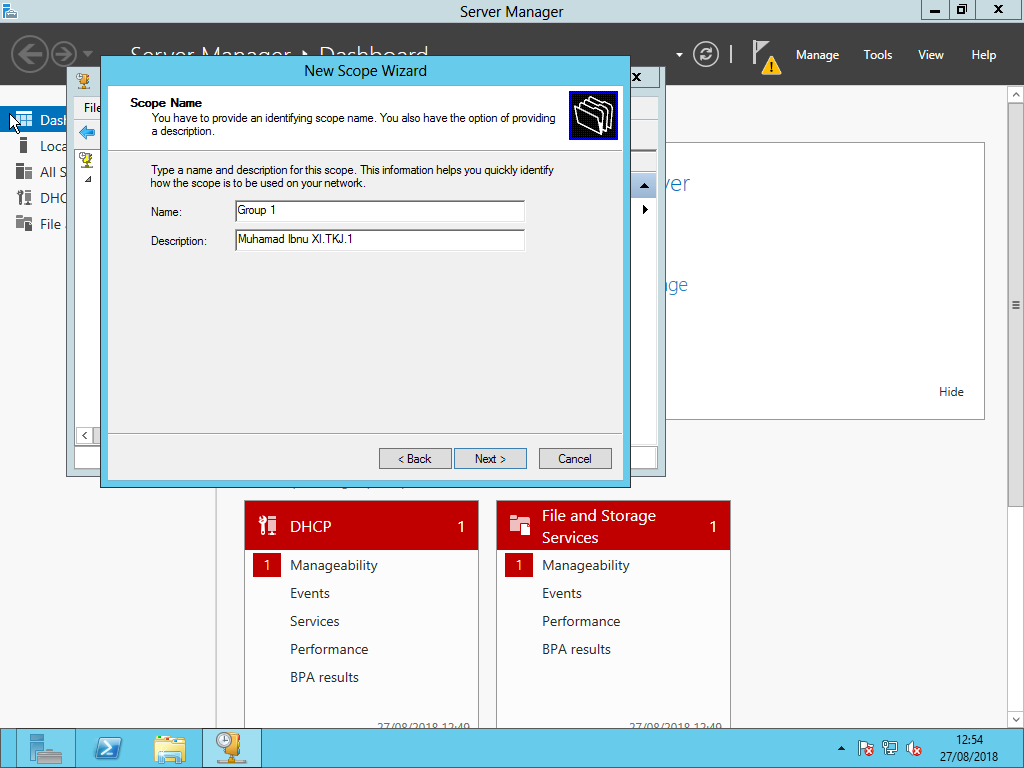Collapse the DHCP Actions pane up arrow
The width and height of the screenshot is (1024, 768).
tap(644, 186)
